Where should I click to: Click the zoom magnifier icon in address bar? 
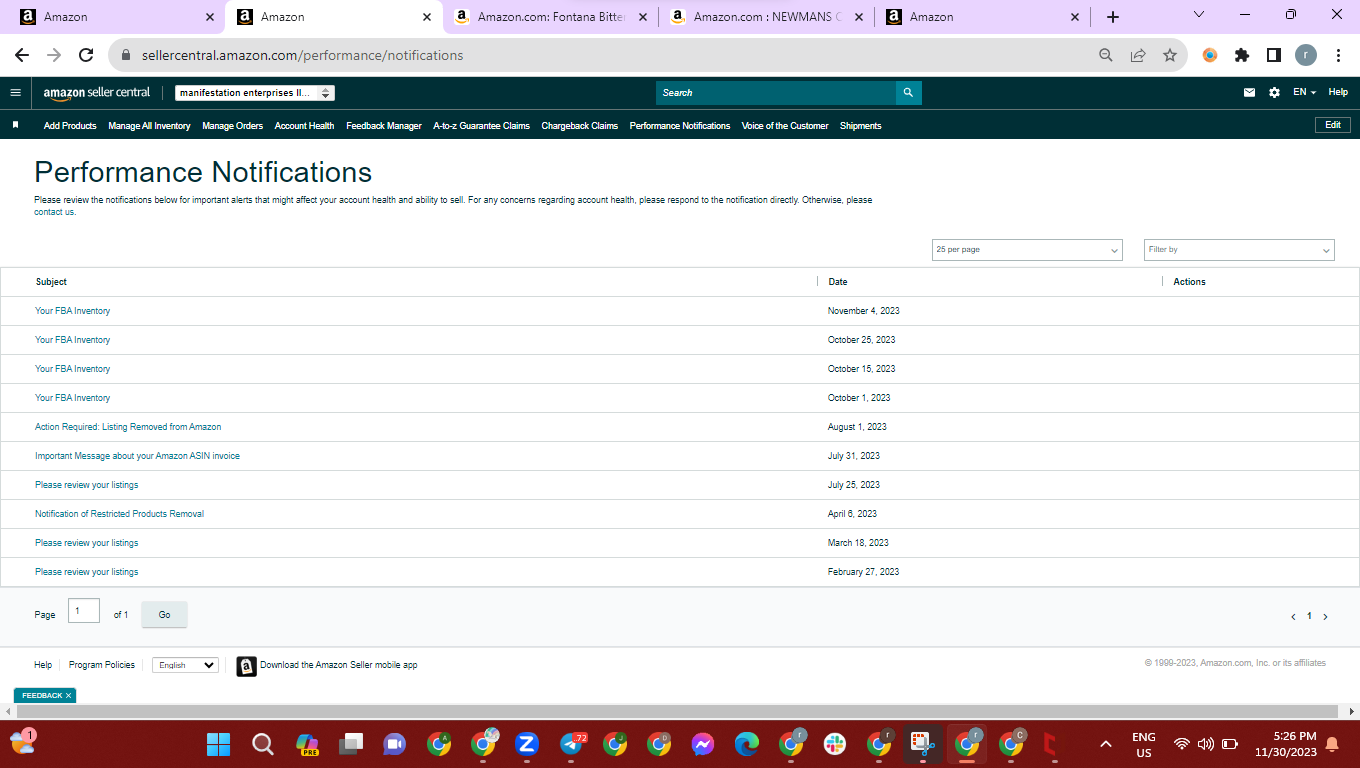tap(1106, 56)
